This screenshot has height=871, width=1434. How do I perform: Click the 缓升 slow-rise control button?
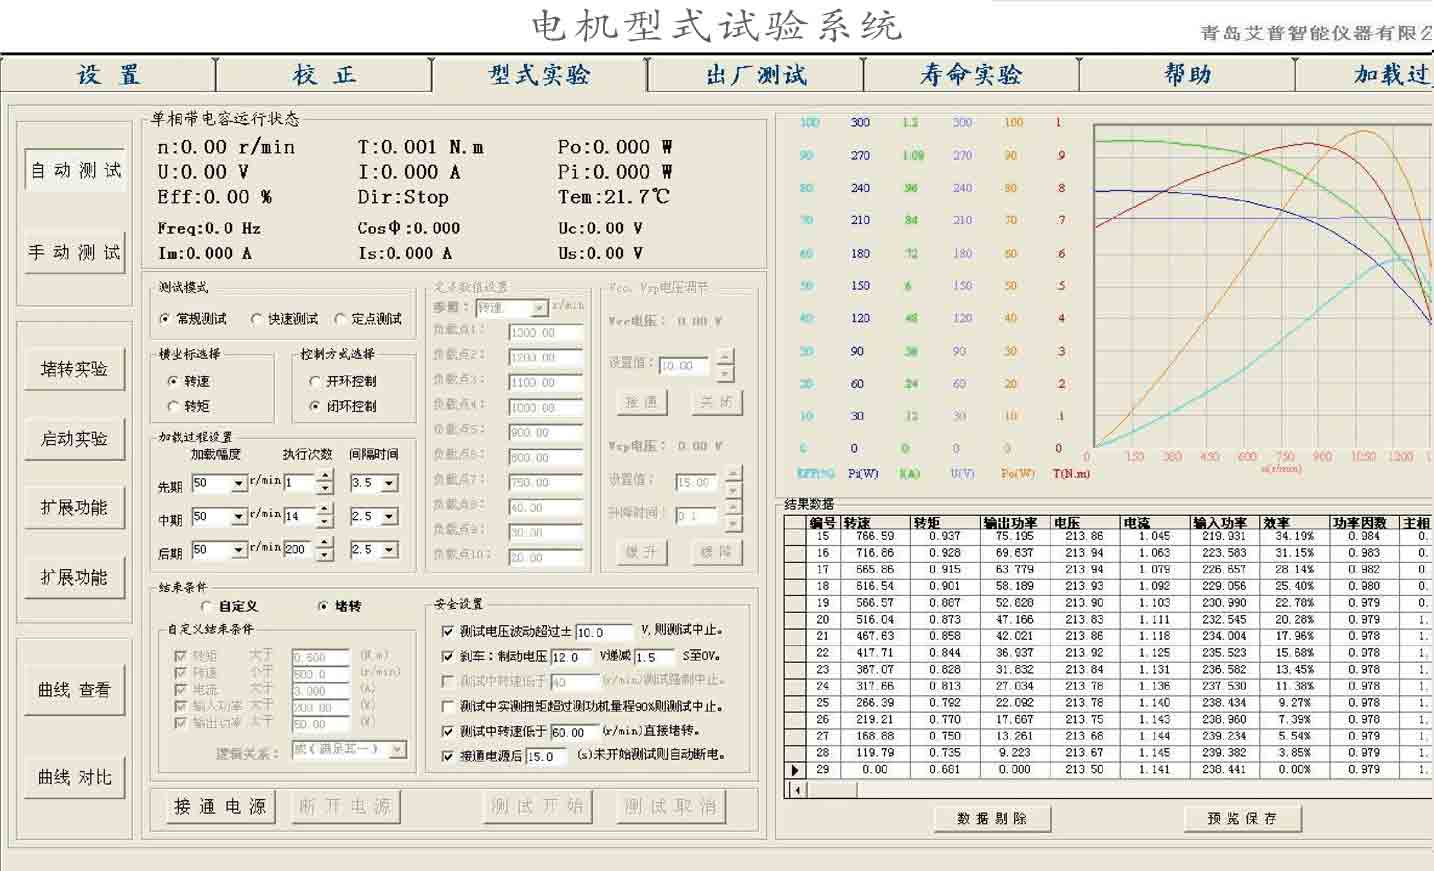(x=641, y=552)
